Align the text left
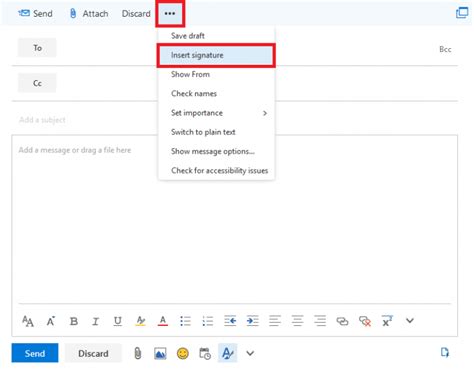The height and width of the screenshot is (374, 474). coord(275,321)
